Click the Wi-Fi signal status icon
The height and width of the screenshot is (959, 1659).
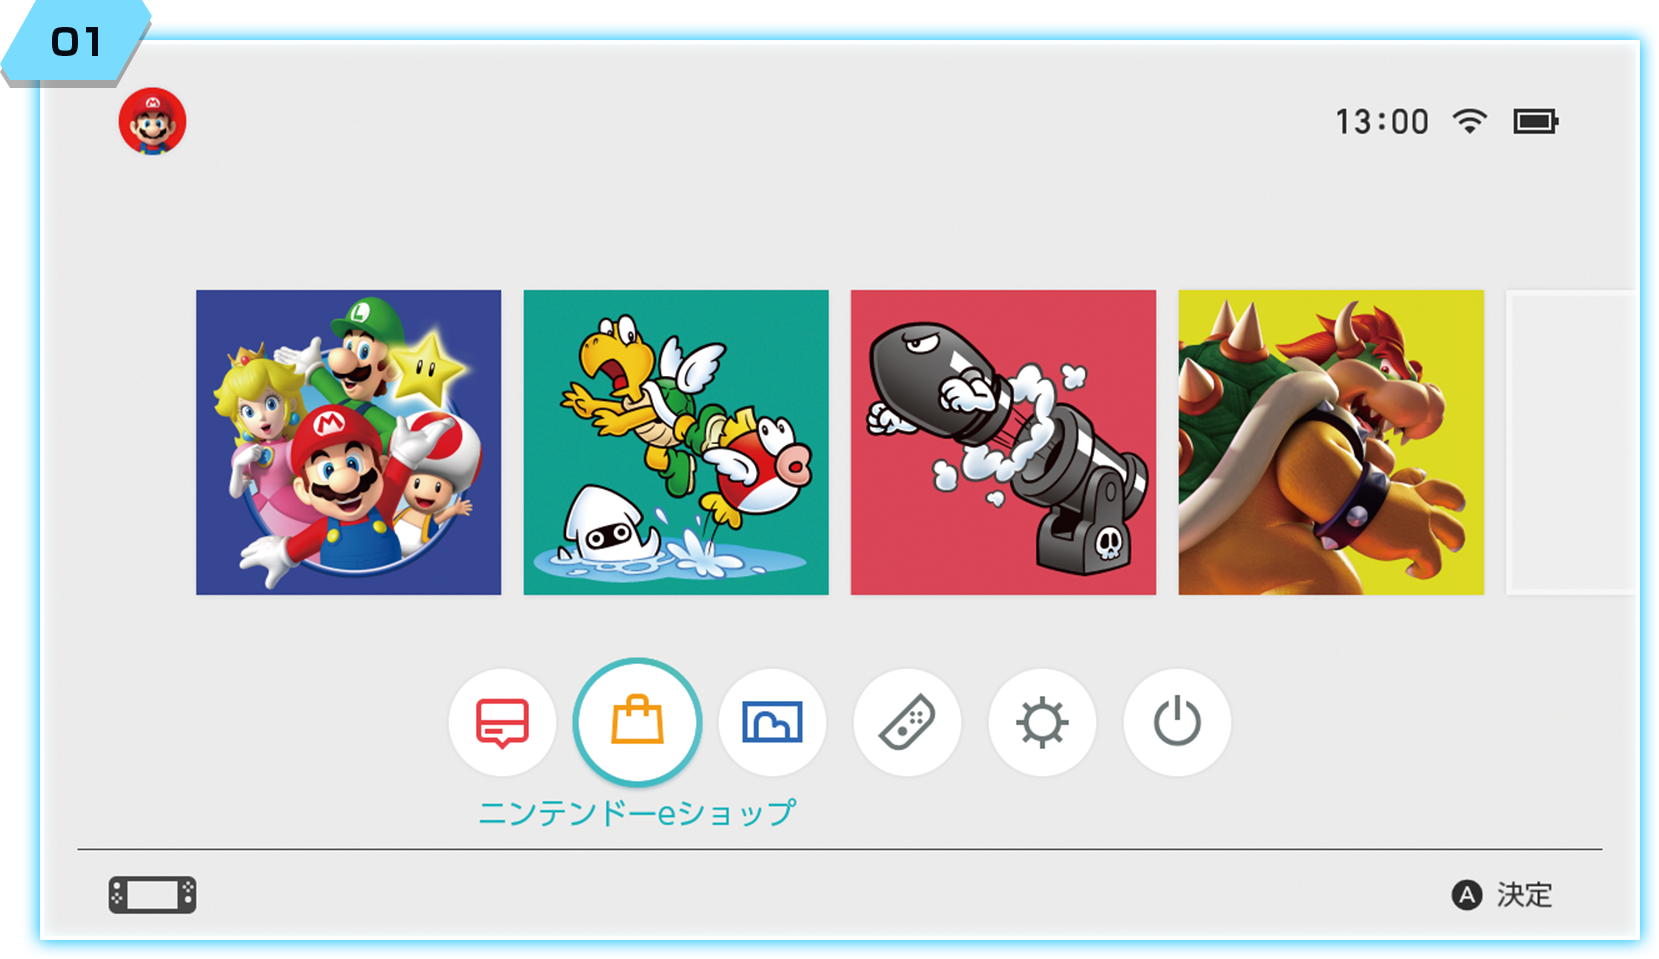(x=1469, y=121)
